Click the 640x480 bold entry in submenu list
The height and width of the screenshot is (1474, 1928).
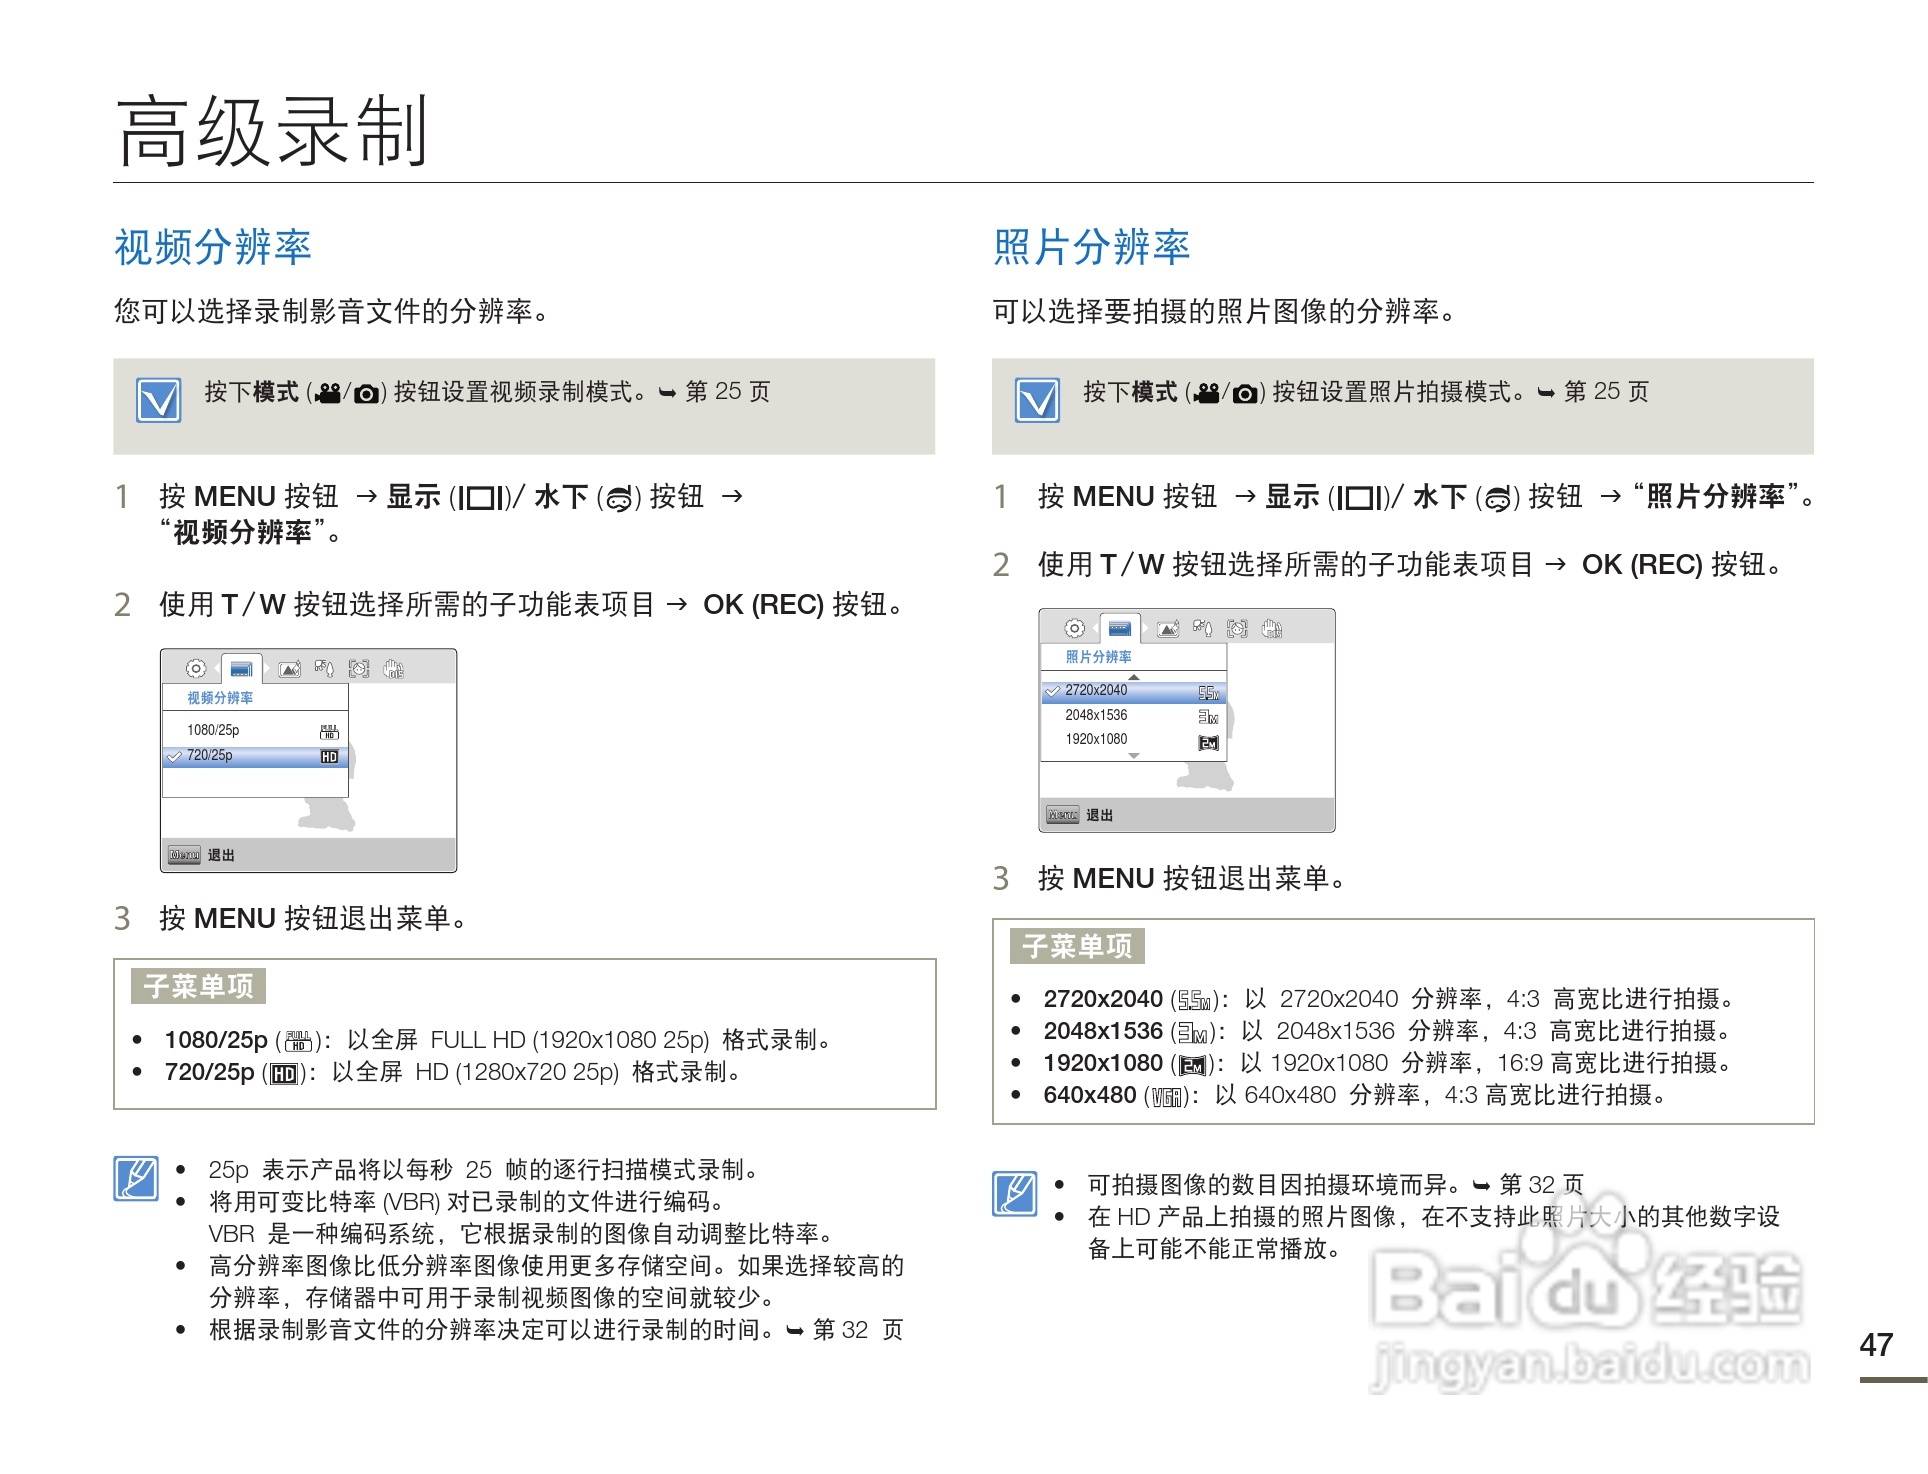coord(1089,1096)
